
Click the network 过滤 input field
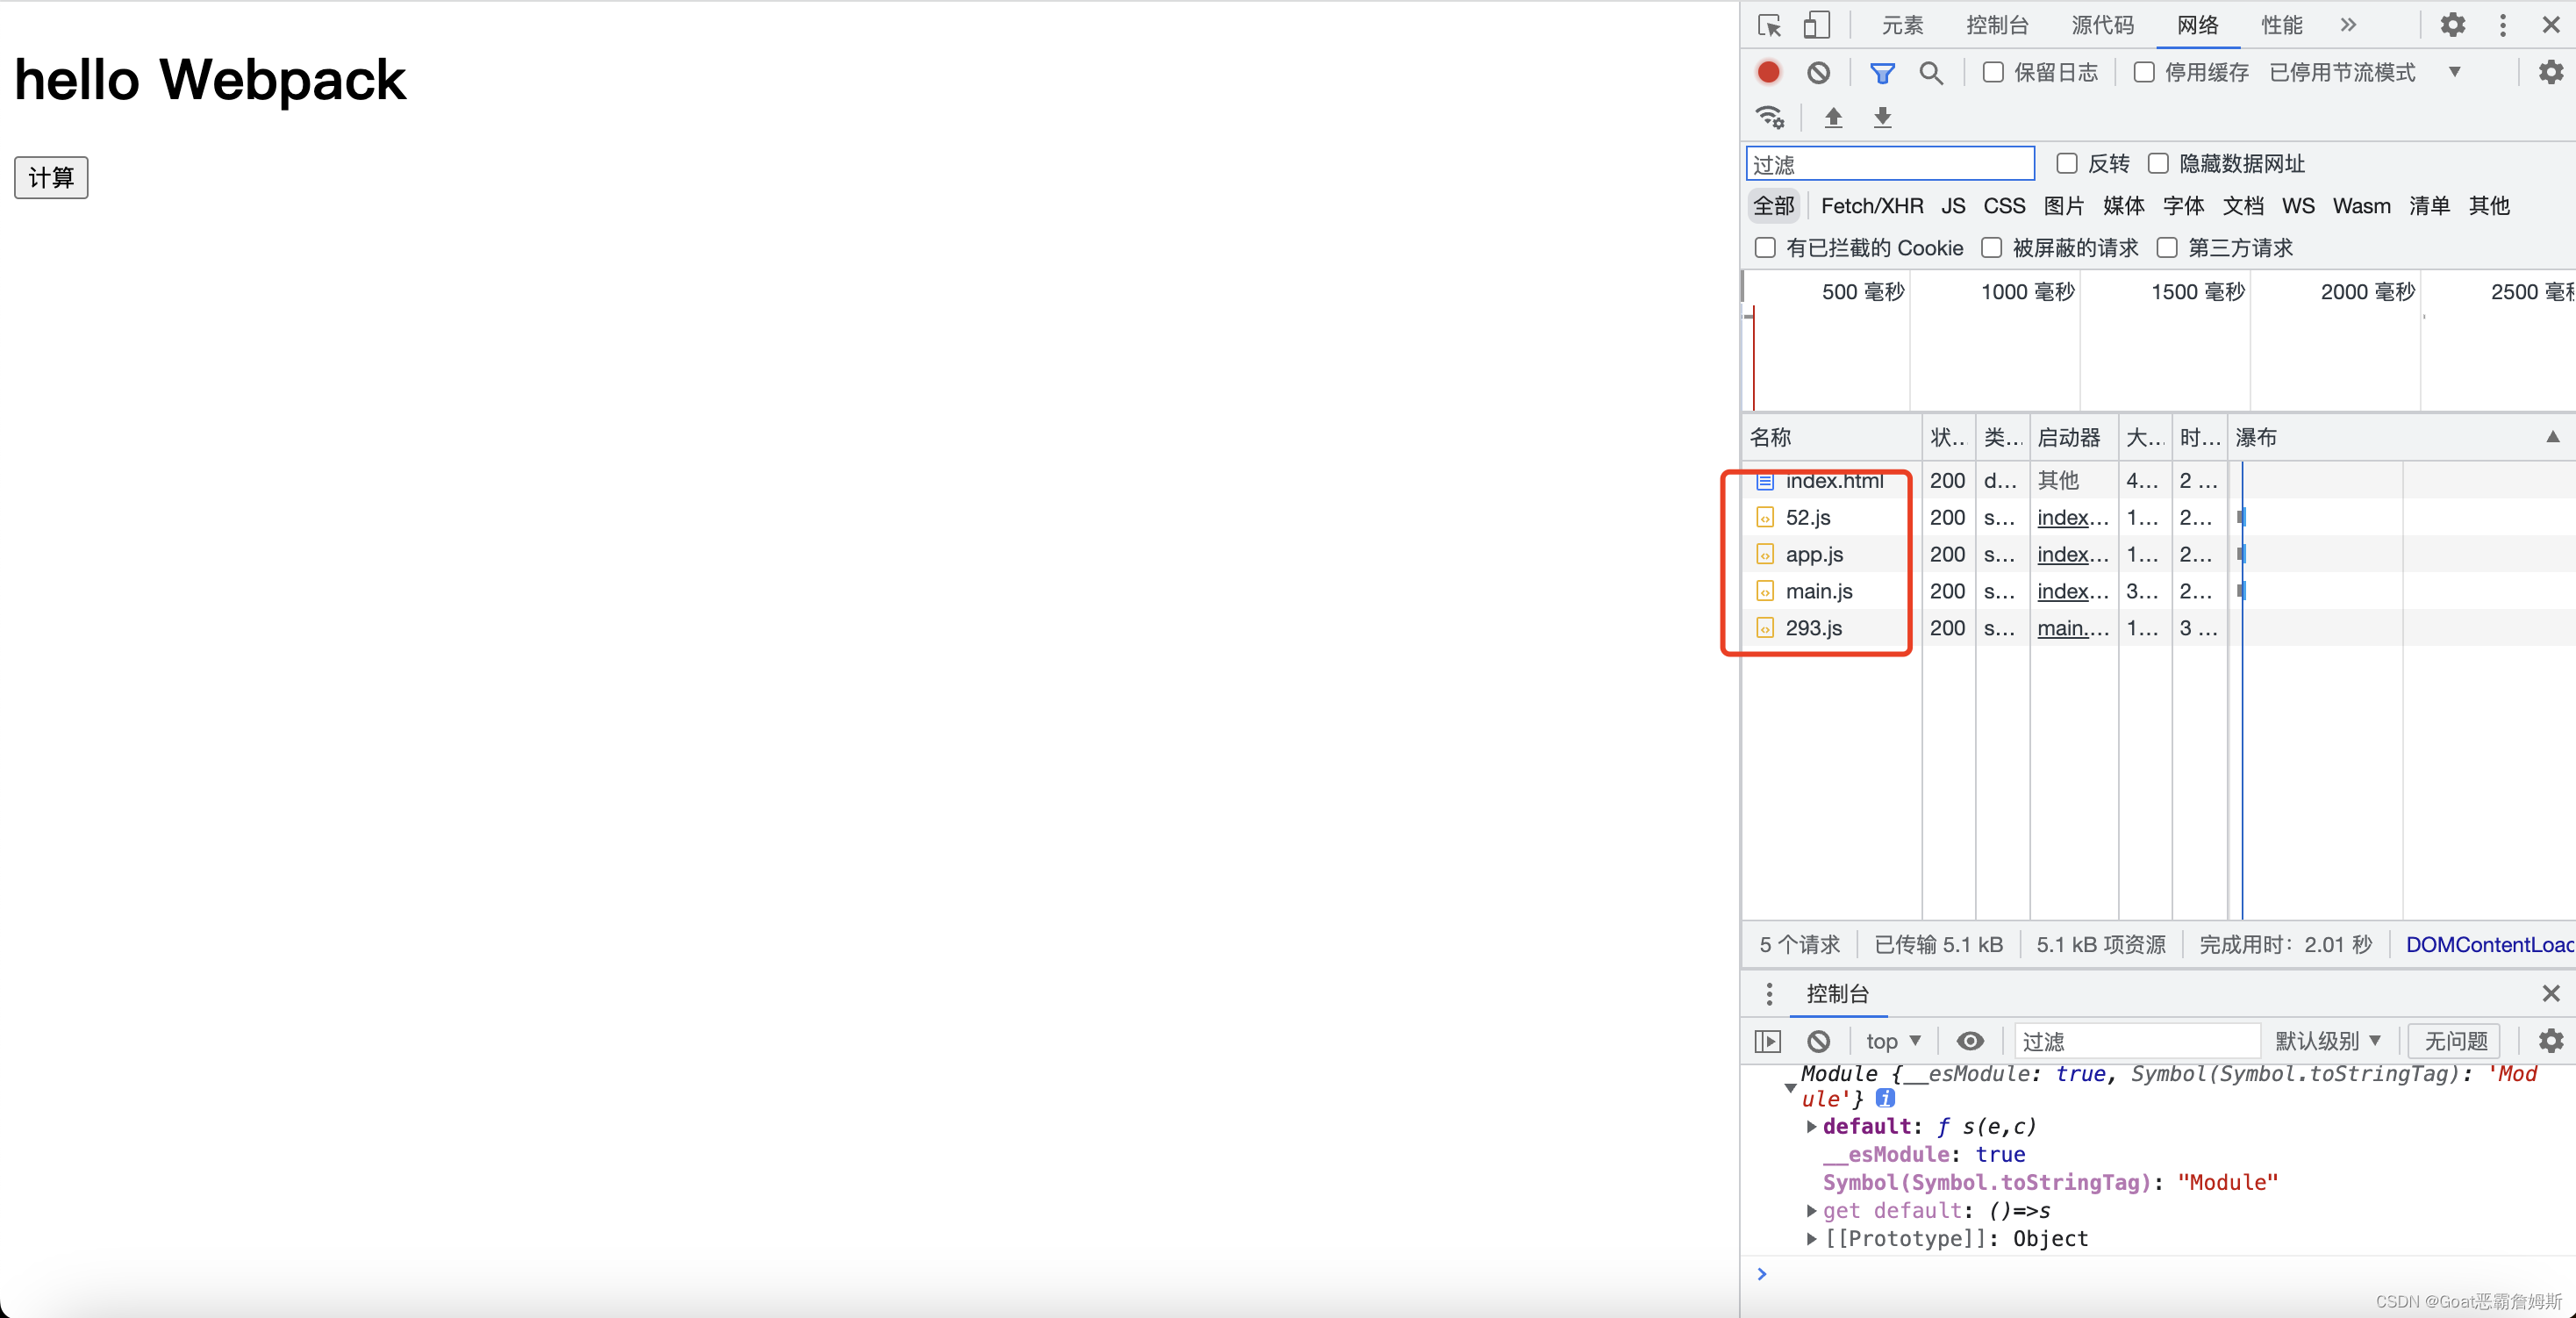click(x=1889, y=164)
